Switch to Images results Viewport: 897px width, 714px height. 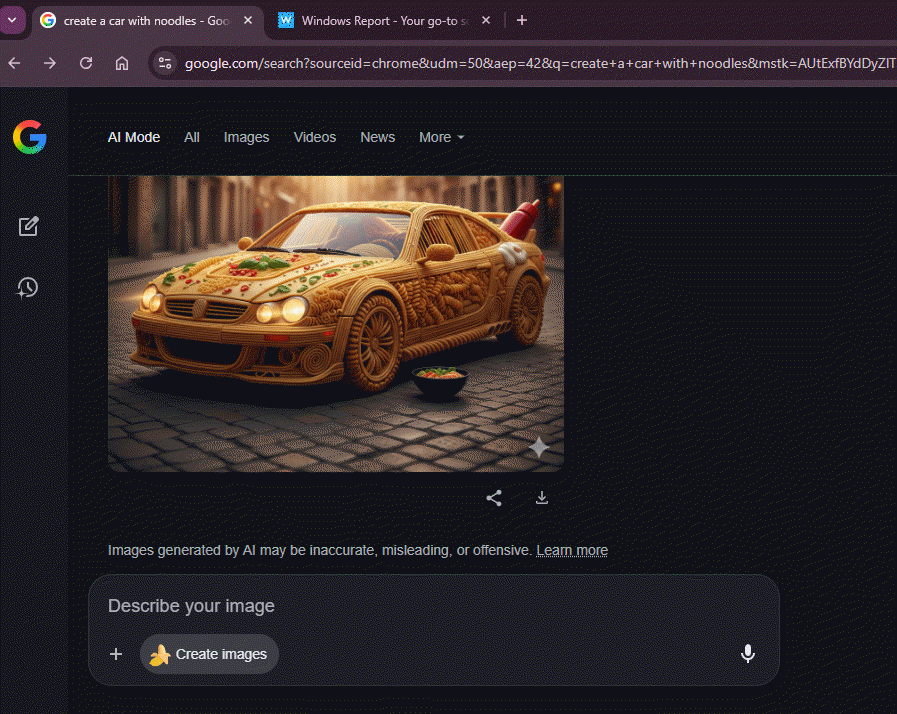tap(247, 137)
